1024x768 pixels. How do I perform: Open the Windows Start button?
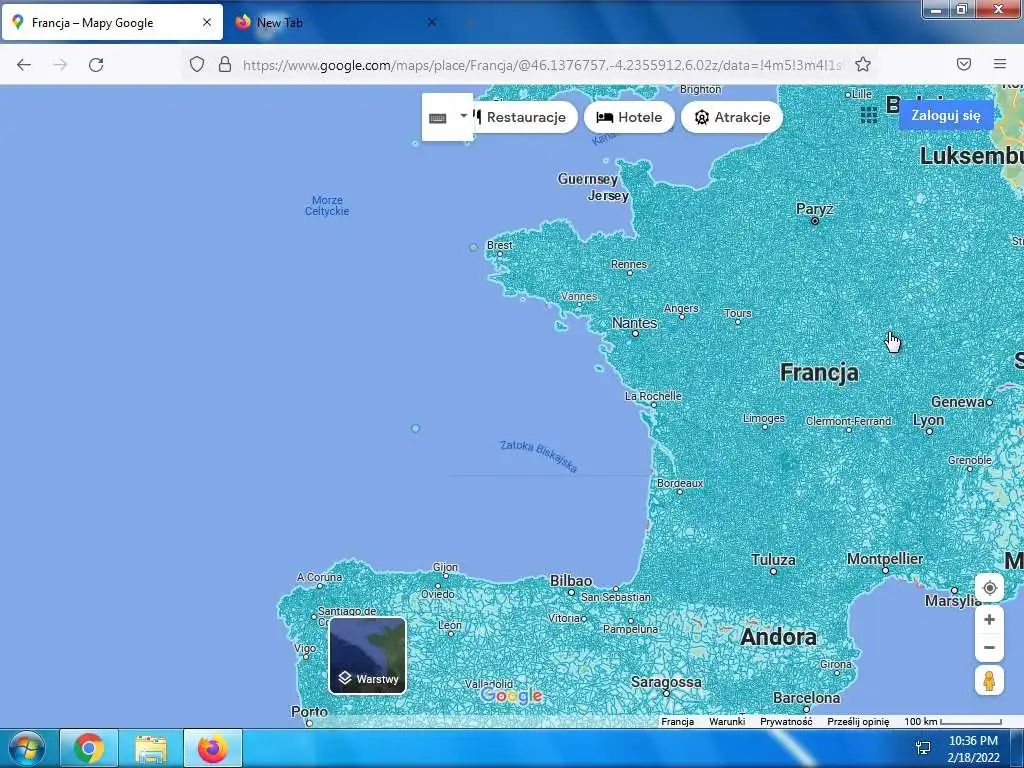27,748
